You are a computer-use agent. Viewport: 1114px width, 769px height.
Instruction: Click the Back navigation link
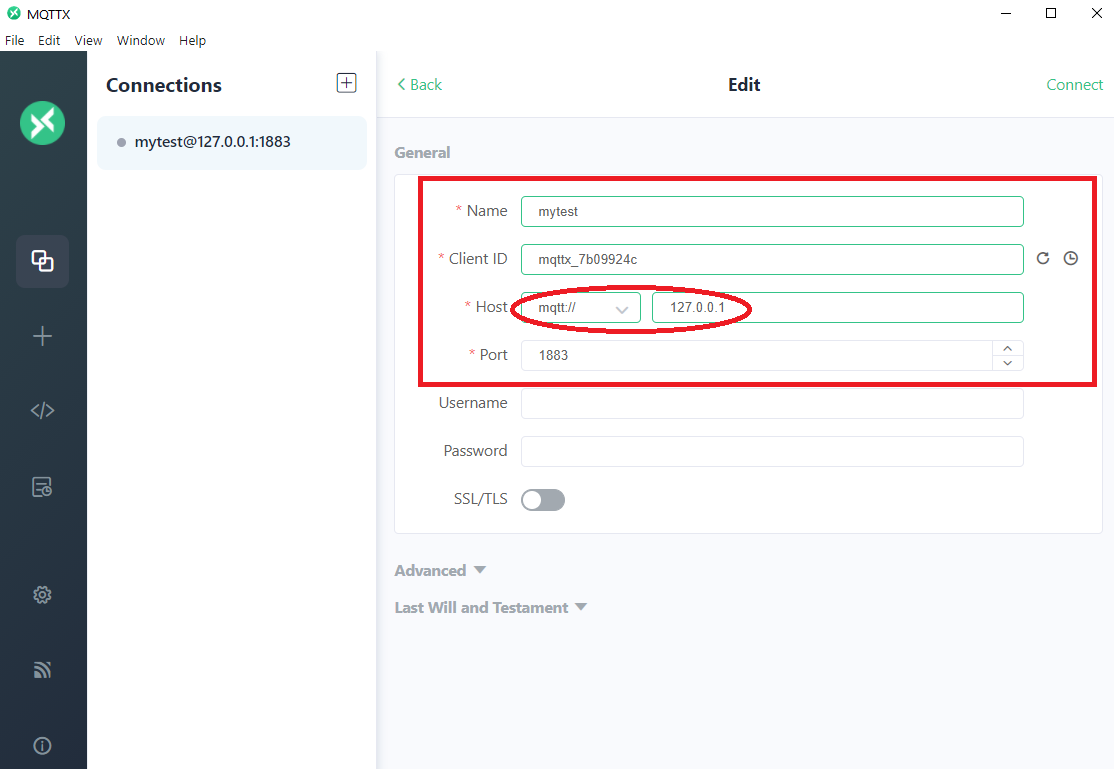click(419, 84)
